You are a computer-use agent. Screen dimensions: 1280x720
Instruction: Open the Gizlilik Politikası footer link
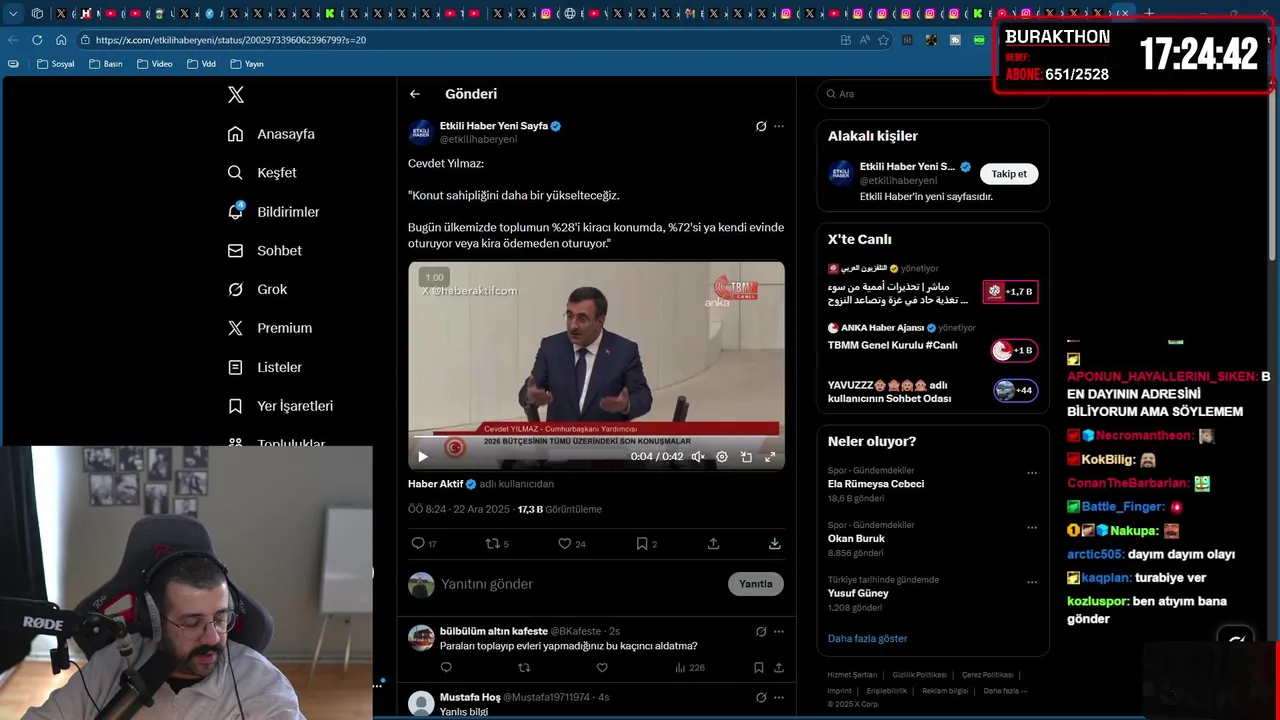[919, 675]
